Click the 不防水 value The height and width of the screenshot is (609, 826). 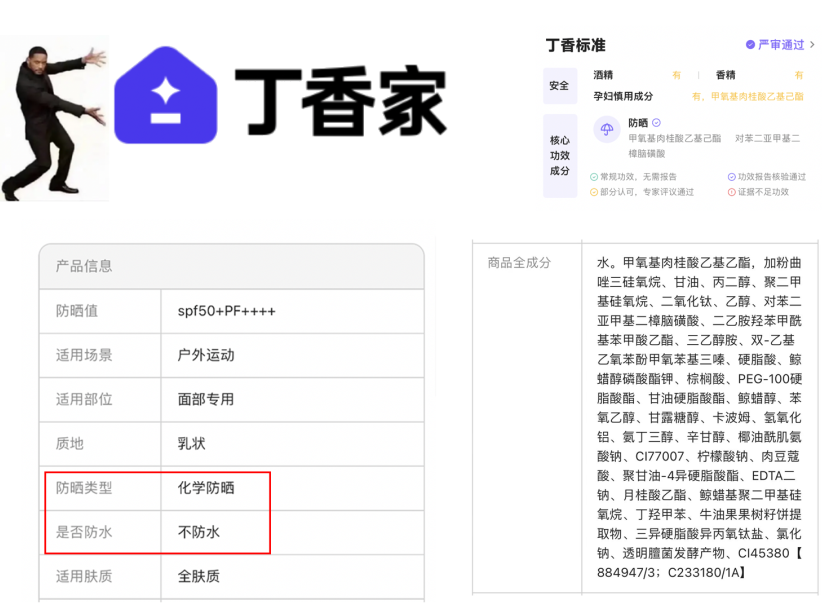199,532
